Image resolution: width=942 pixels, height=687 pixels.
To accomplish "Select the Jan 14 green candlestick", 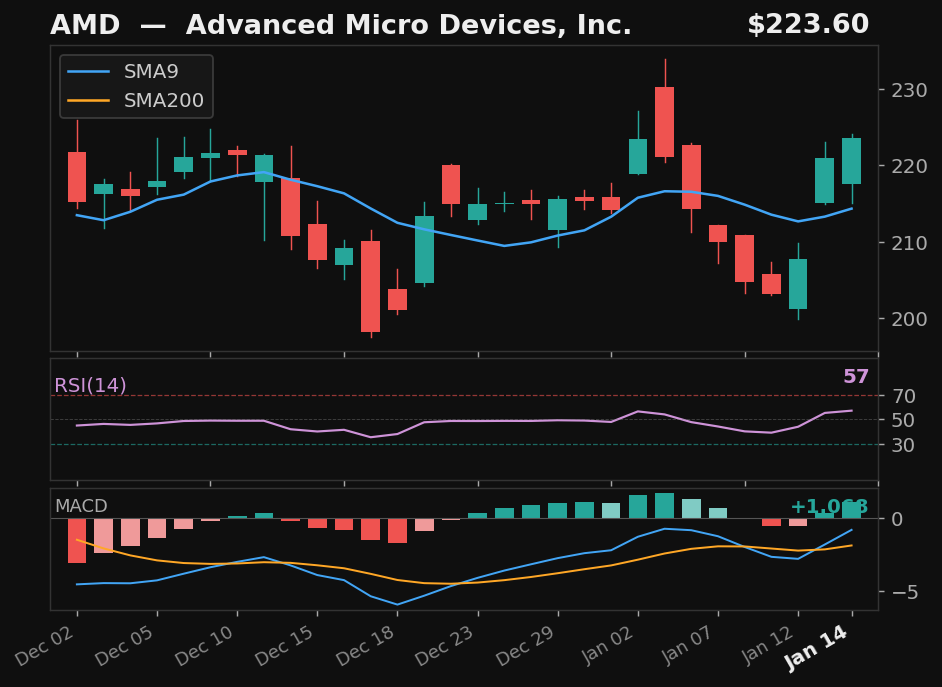I will [851, 161].
